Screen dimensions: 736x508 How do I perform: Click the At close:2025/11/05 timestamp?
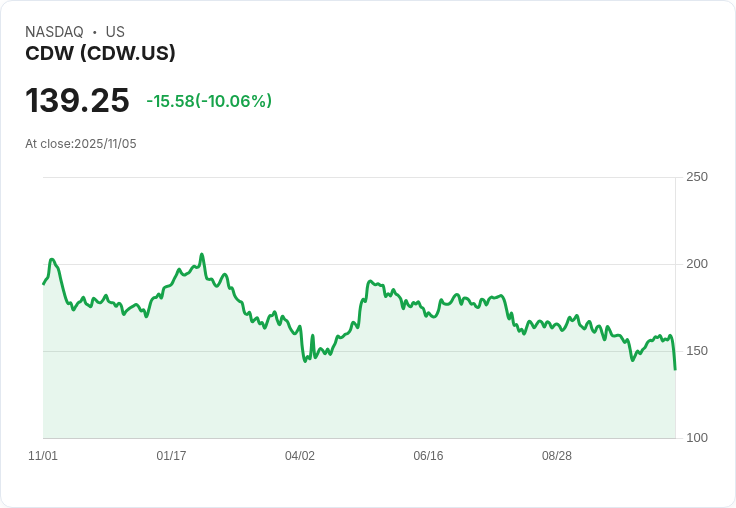coord(81,144)
